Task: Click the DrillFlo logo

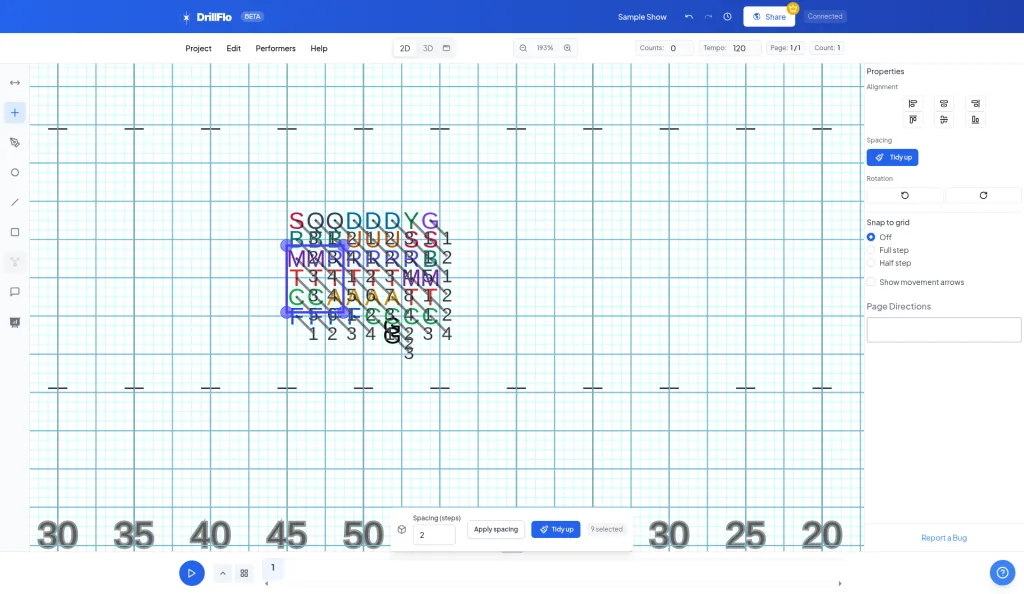Action: [x=206, y=17]
